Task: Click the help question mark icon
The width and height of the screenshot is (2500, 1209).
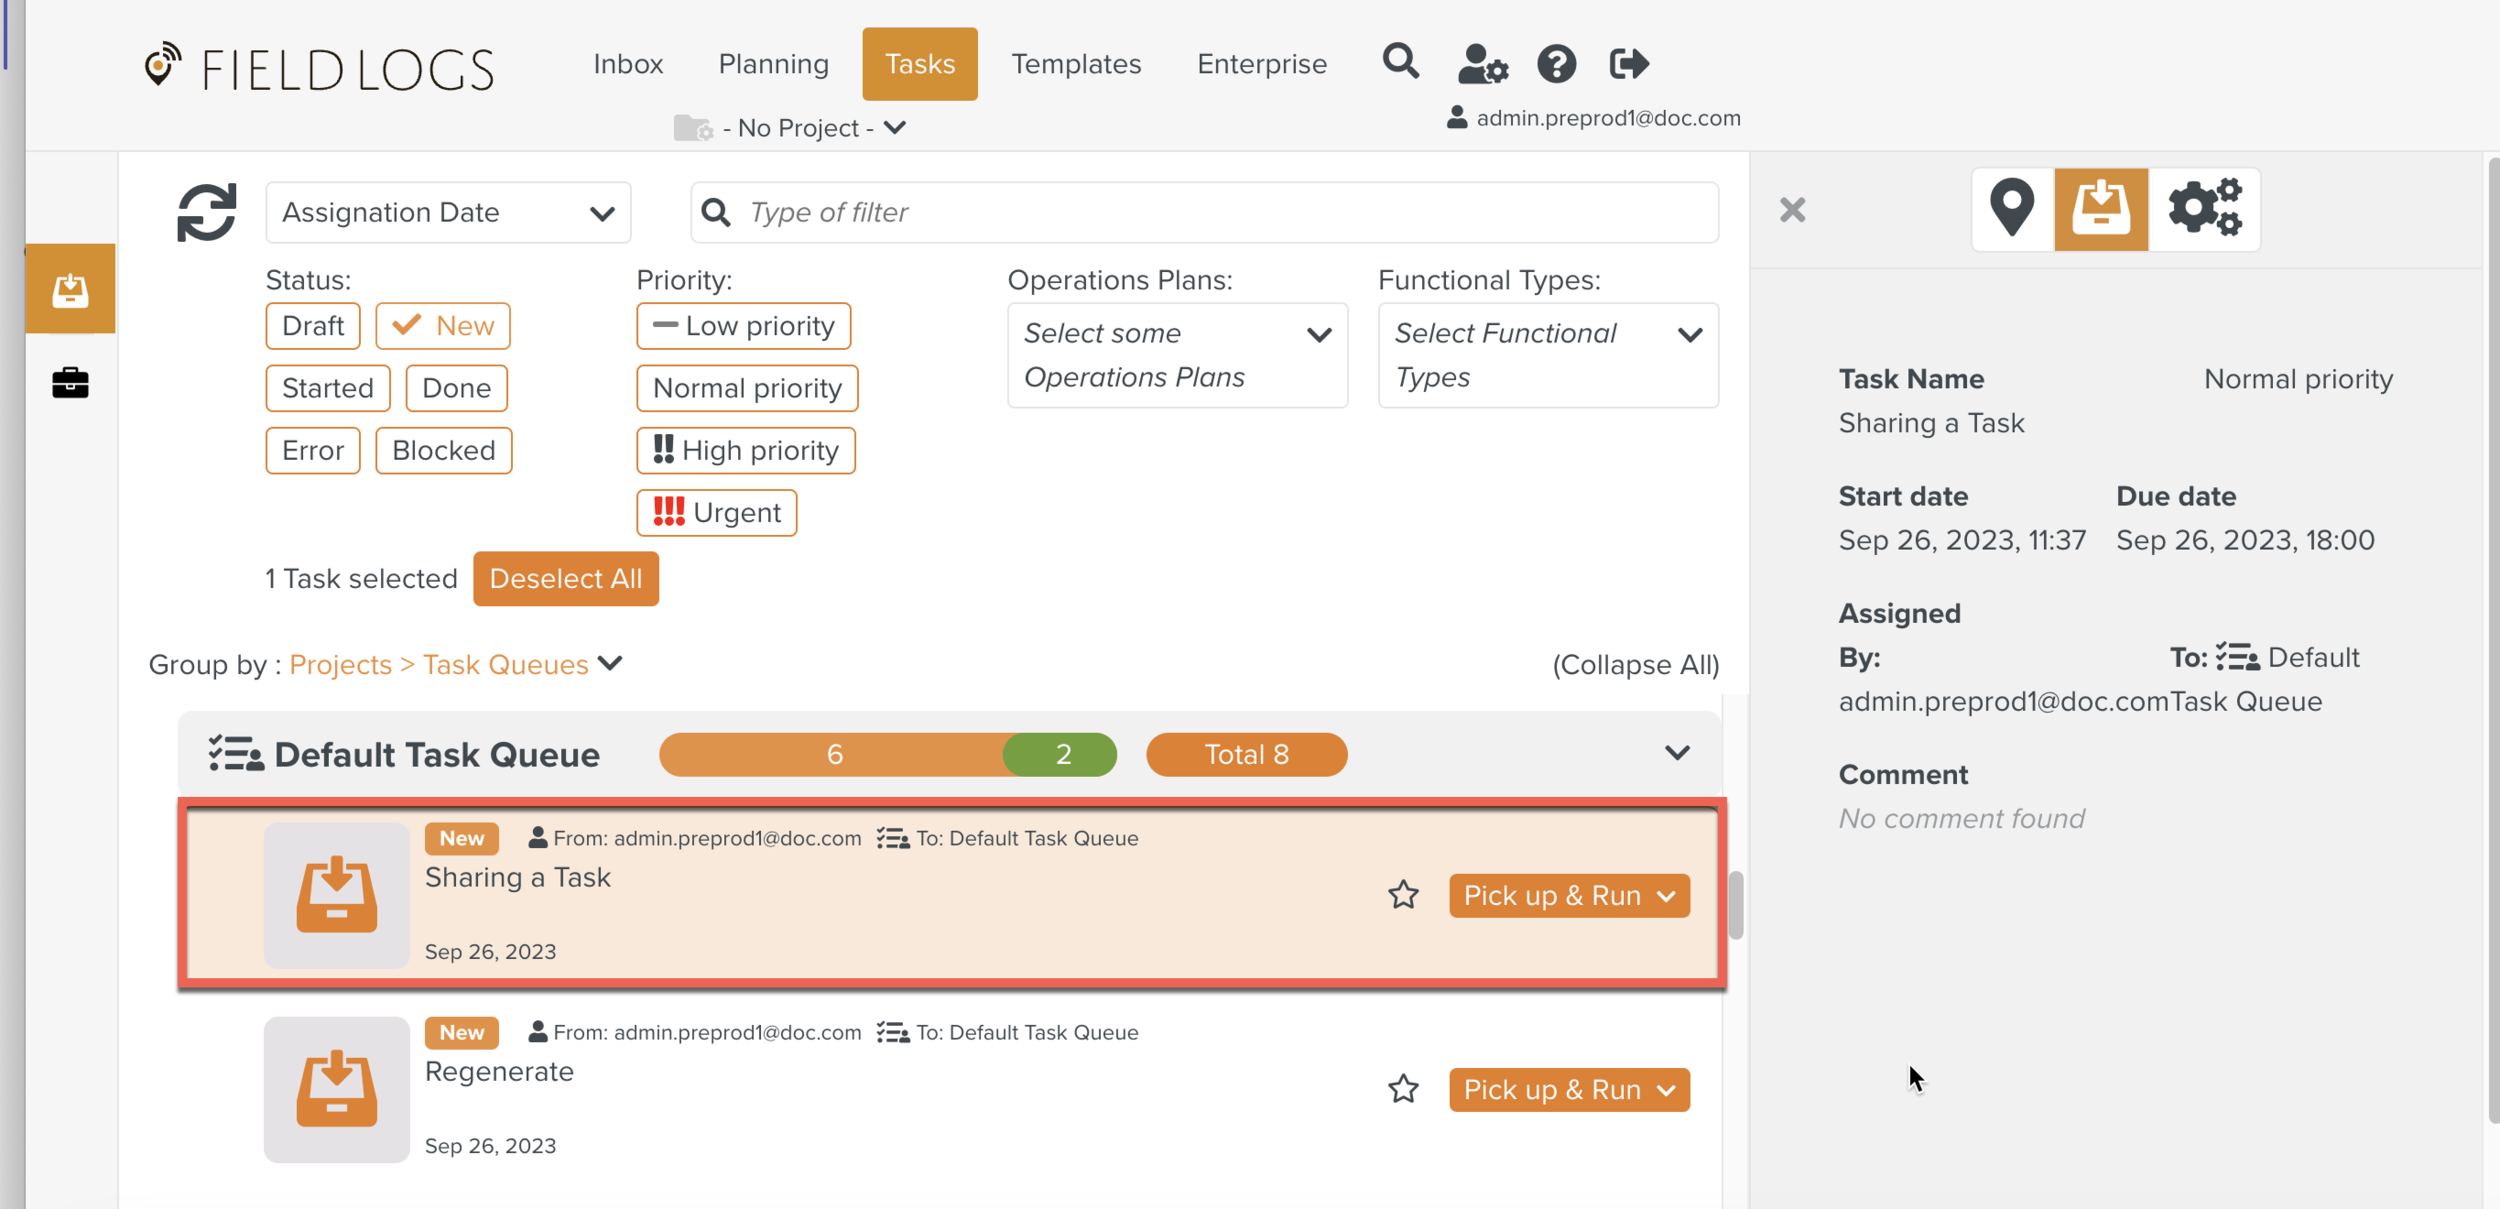Action: pyautogui.click(x=1556, y=64)
